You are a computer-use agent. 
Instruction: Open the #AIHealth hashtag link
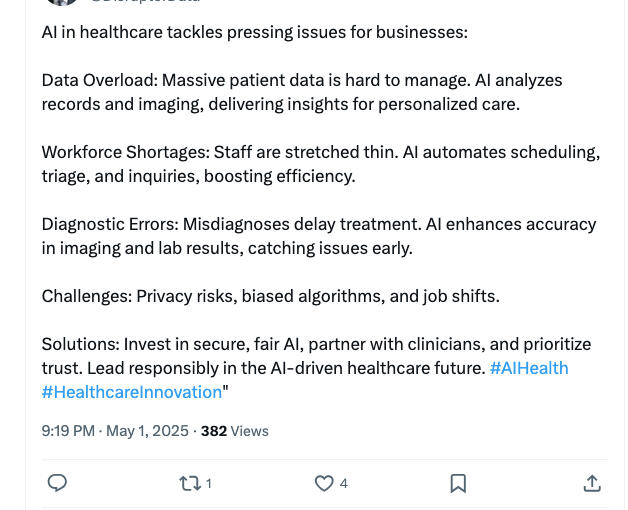pyautogui.click(x=529, y=368)
